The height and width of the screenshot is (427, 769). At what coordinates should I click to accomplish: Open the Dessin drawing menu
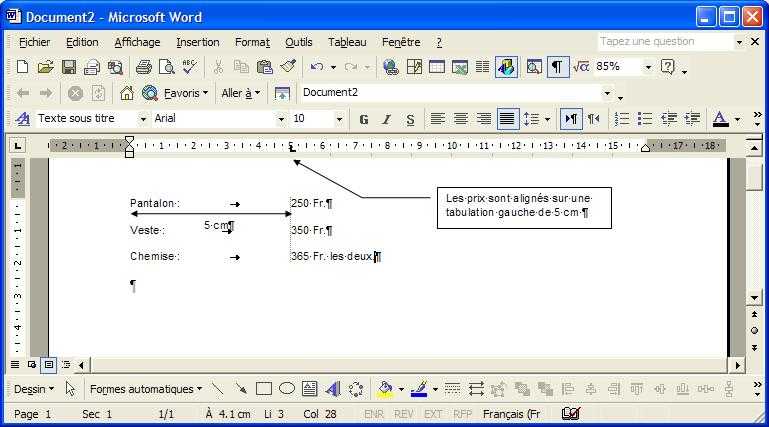pos(34,389)
